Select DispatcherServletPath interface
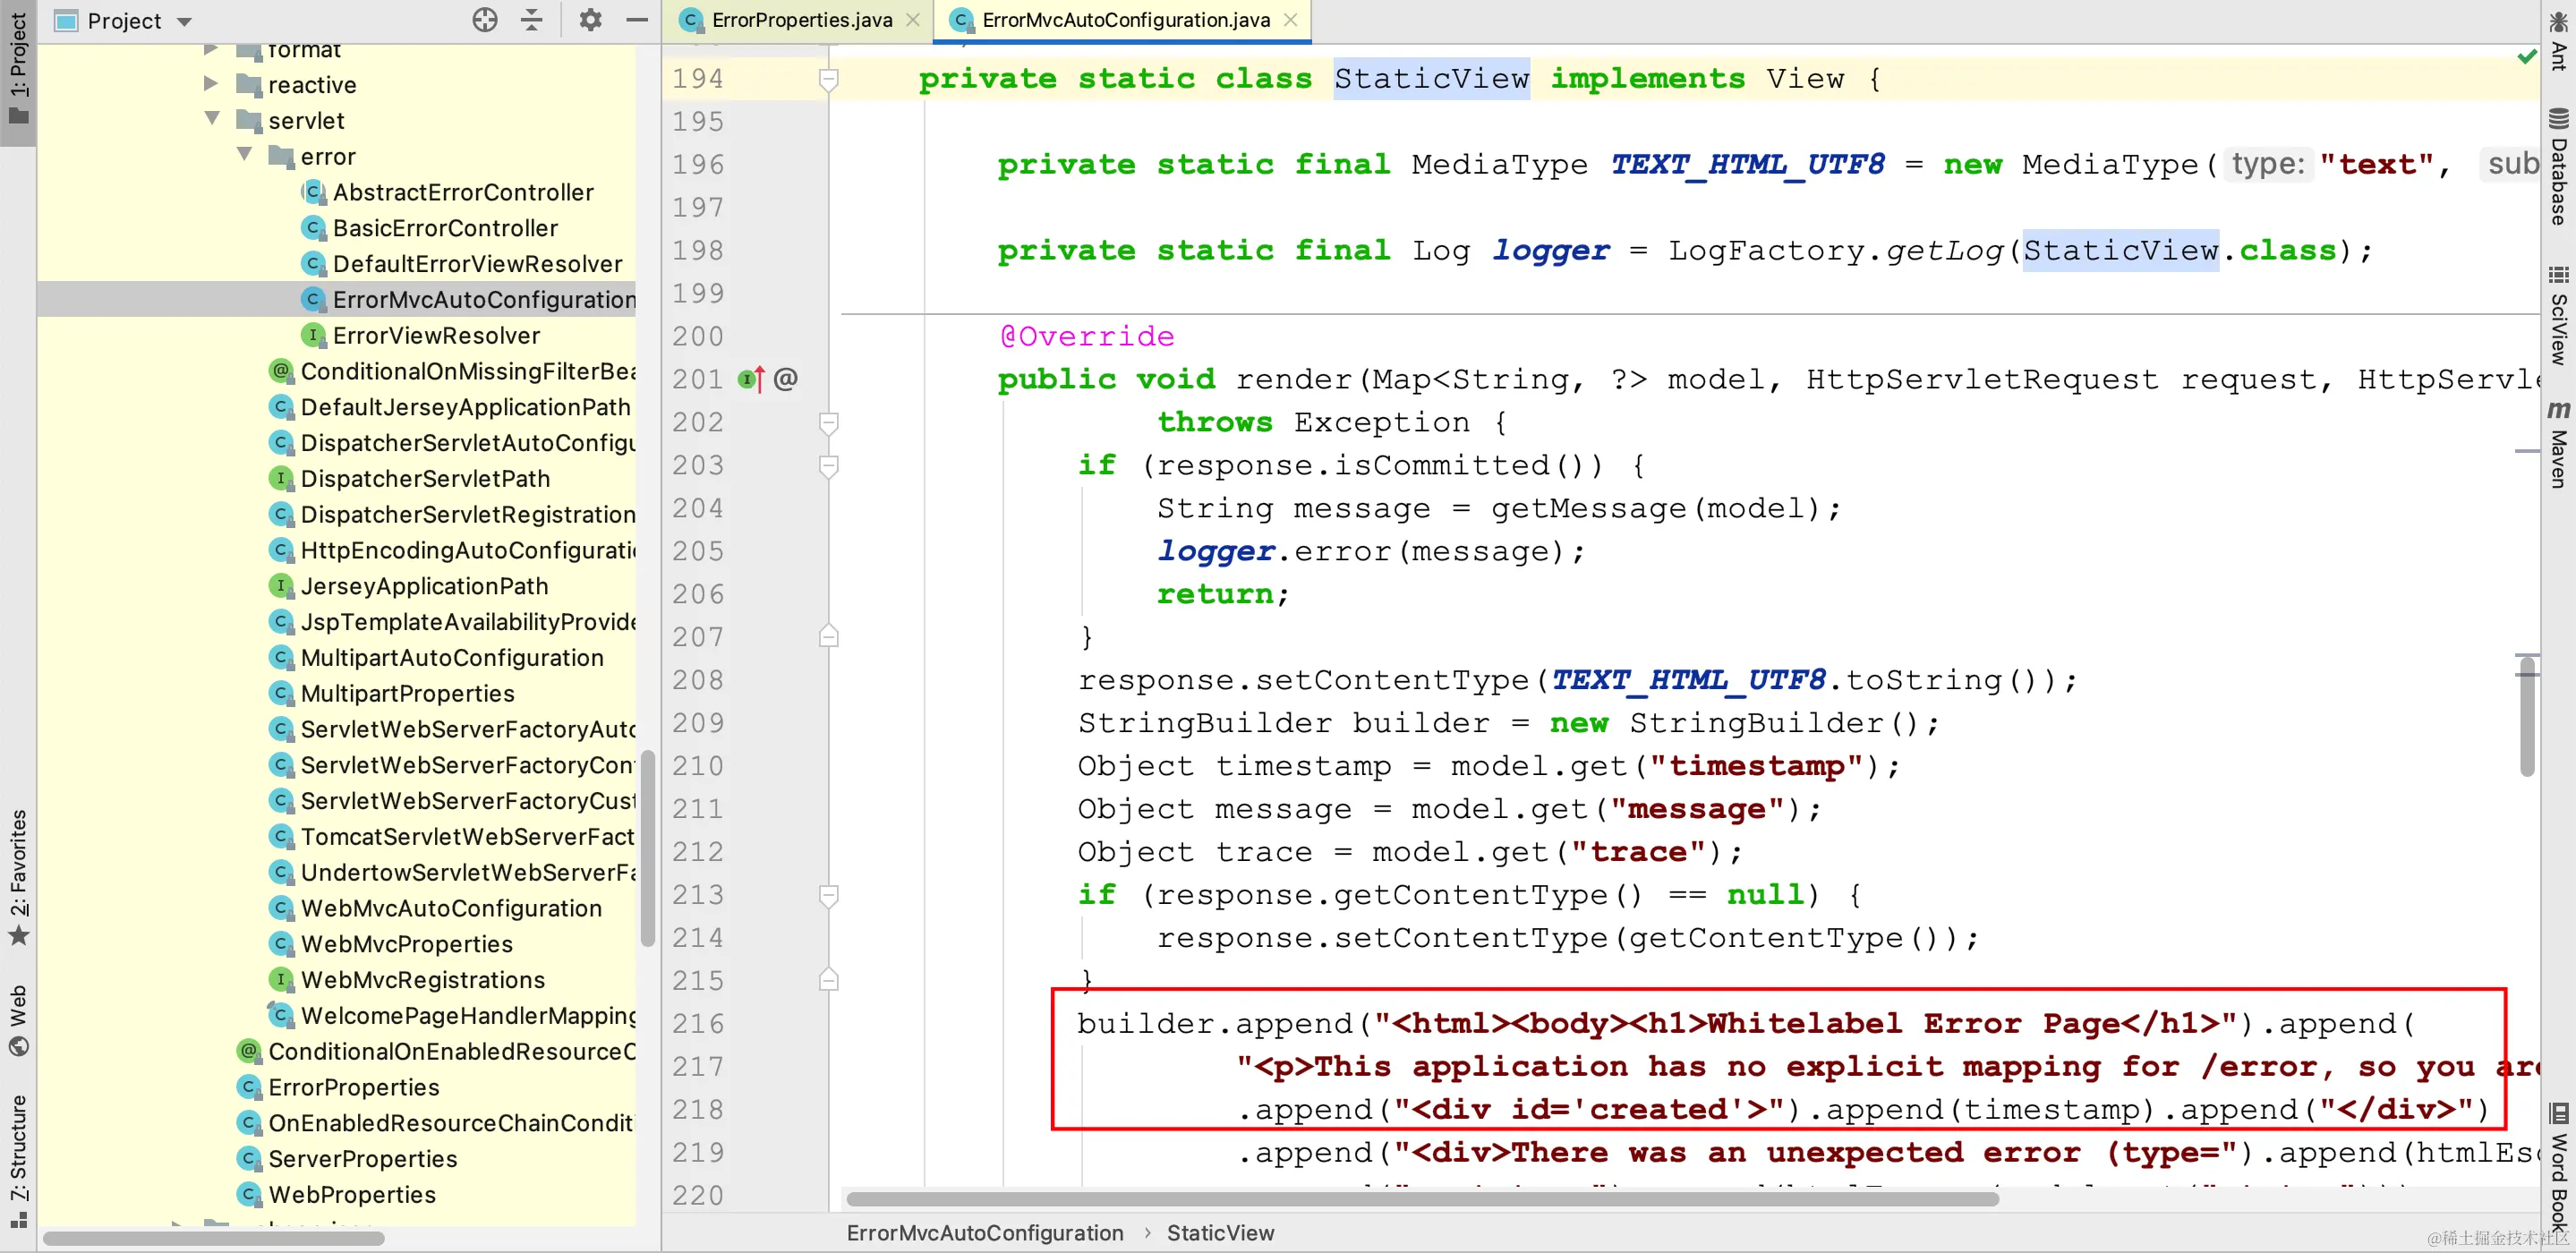Screen dimensions: 2576x1253 (425, 479)
